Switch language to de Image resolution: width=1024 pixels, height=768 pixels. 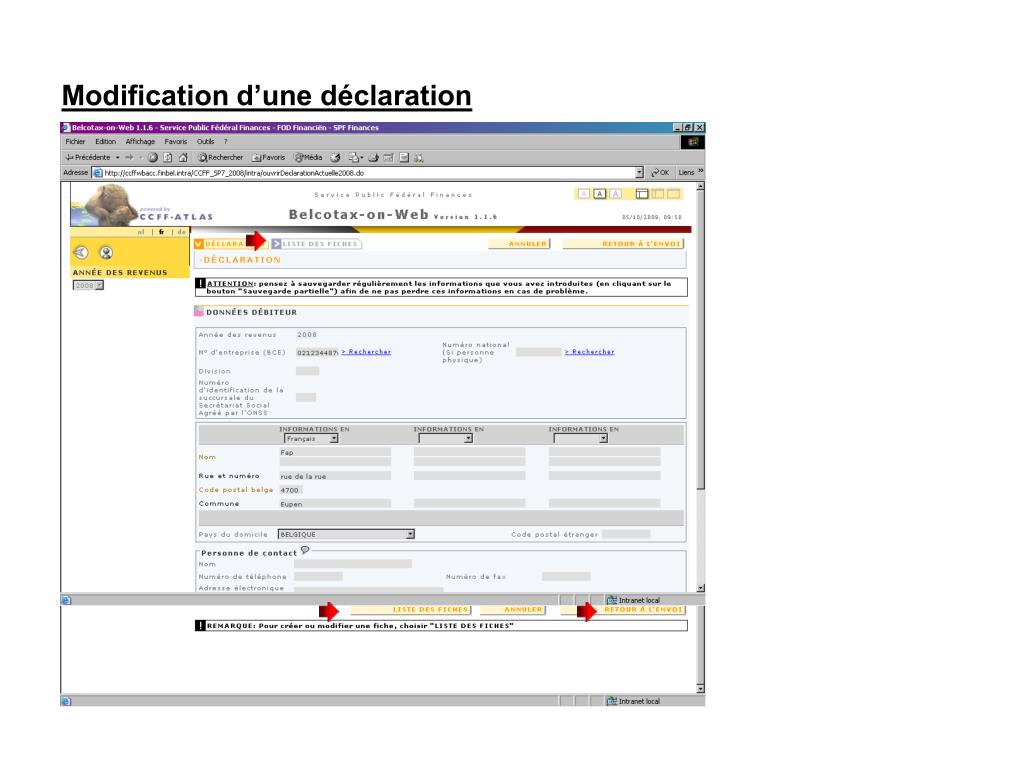click(181, 232)
